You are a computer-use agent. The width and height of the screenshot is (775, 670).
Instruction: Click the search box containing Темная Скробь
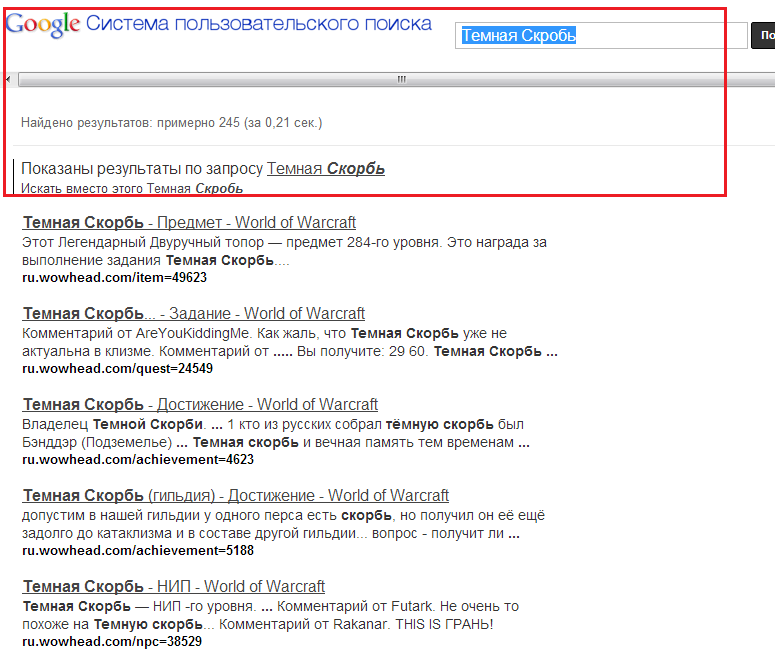pos(601,36)
